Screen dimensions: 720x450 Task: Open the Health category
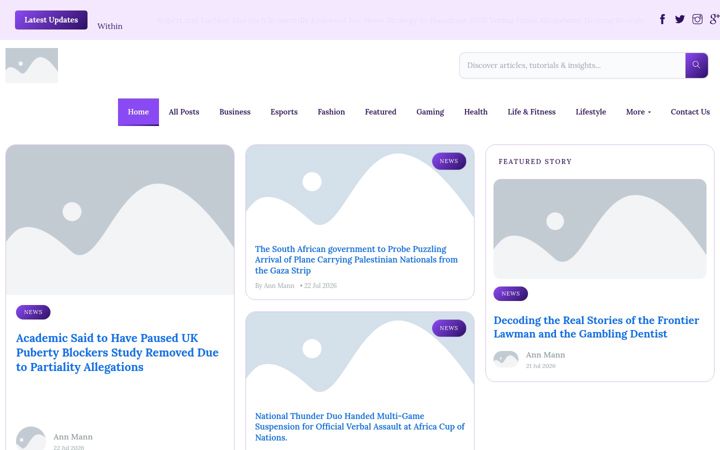[x=476, y=112]
